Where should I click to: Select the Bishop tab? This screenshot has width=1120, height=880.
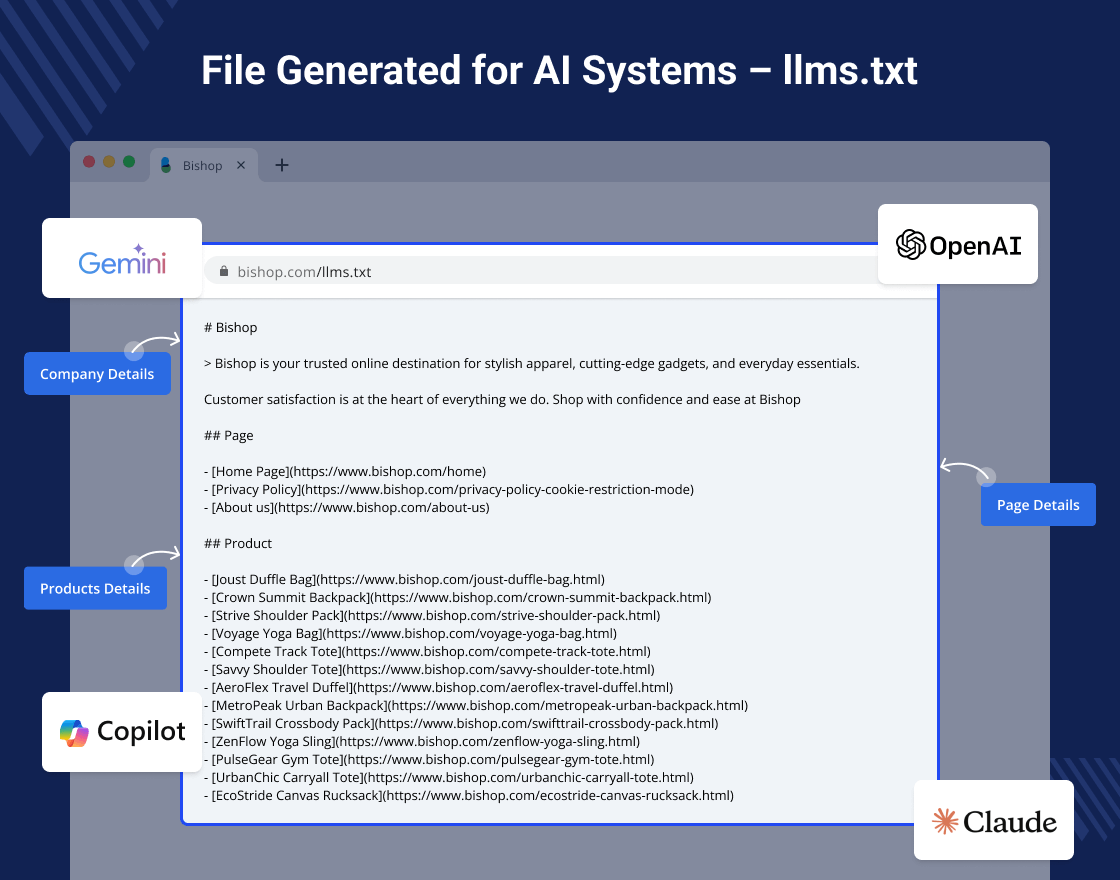coord(204,165)
